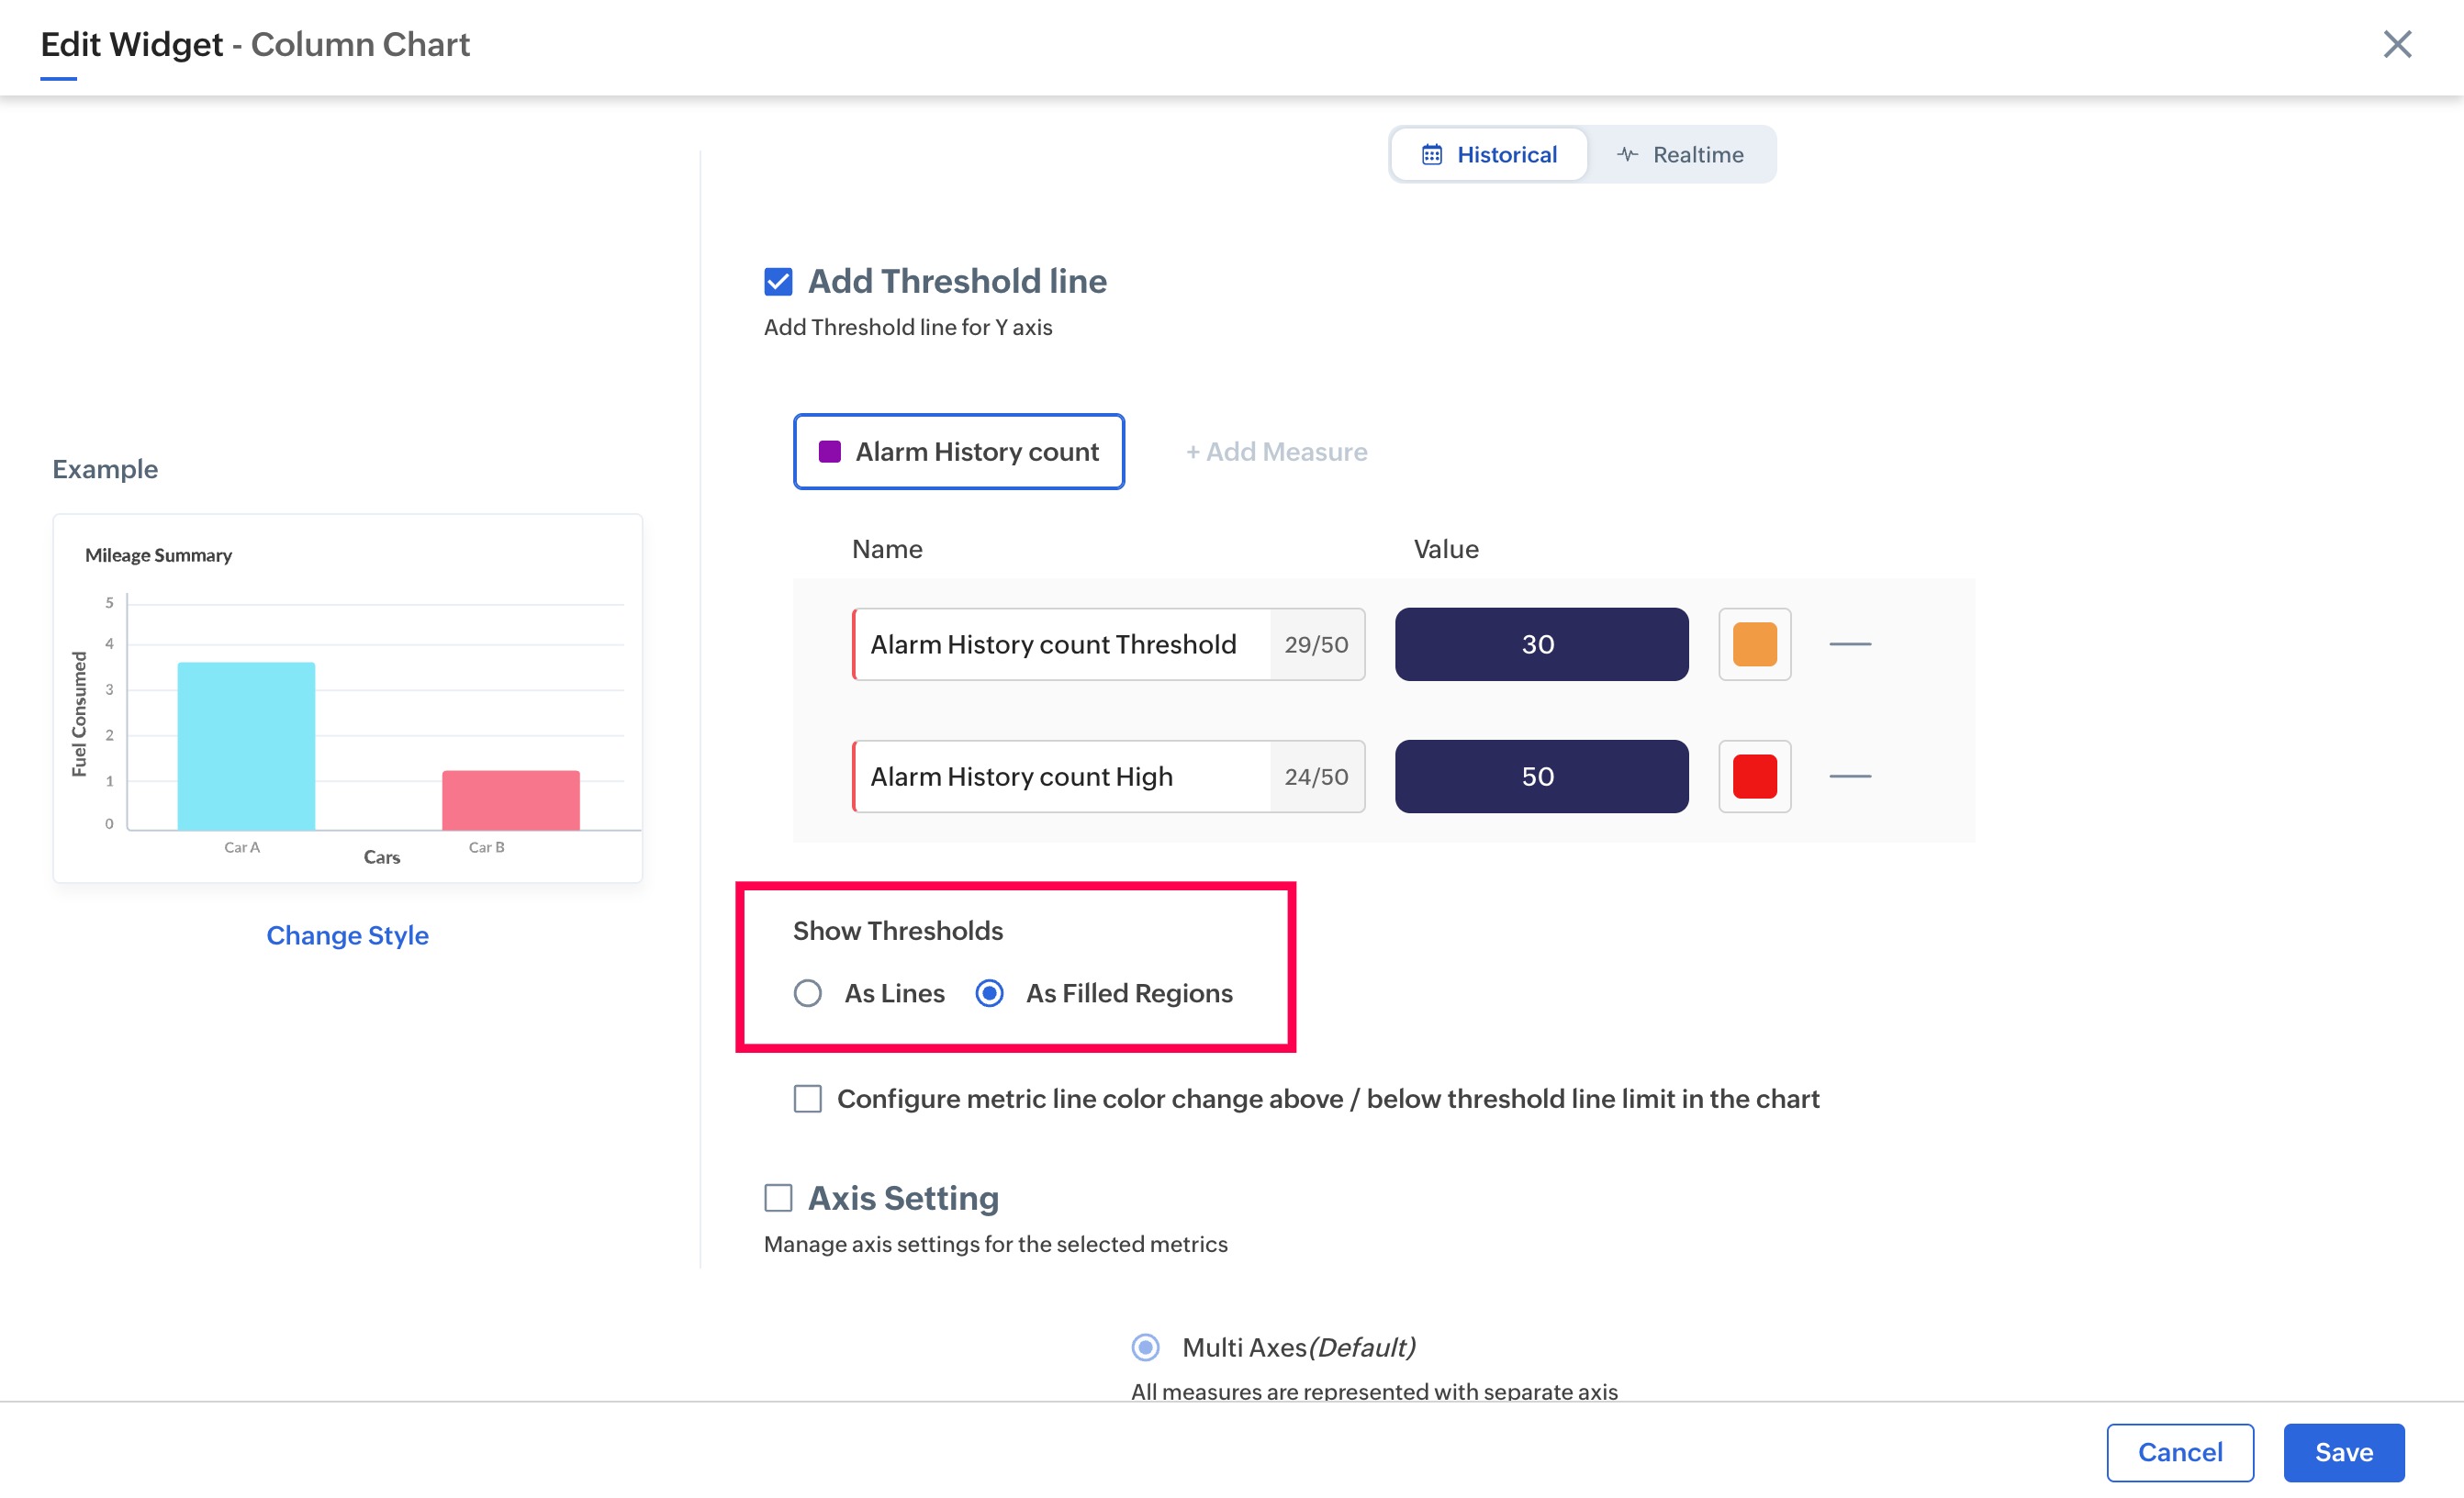Screen dimensions: 2464x1498
Task: Close the Edit Widget dialog
Action: click(x=2396, y=44)
